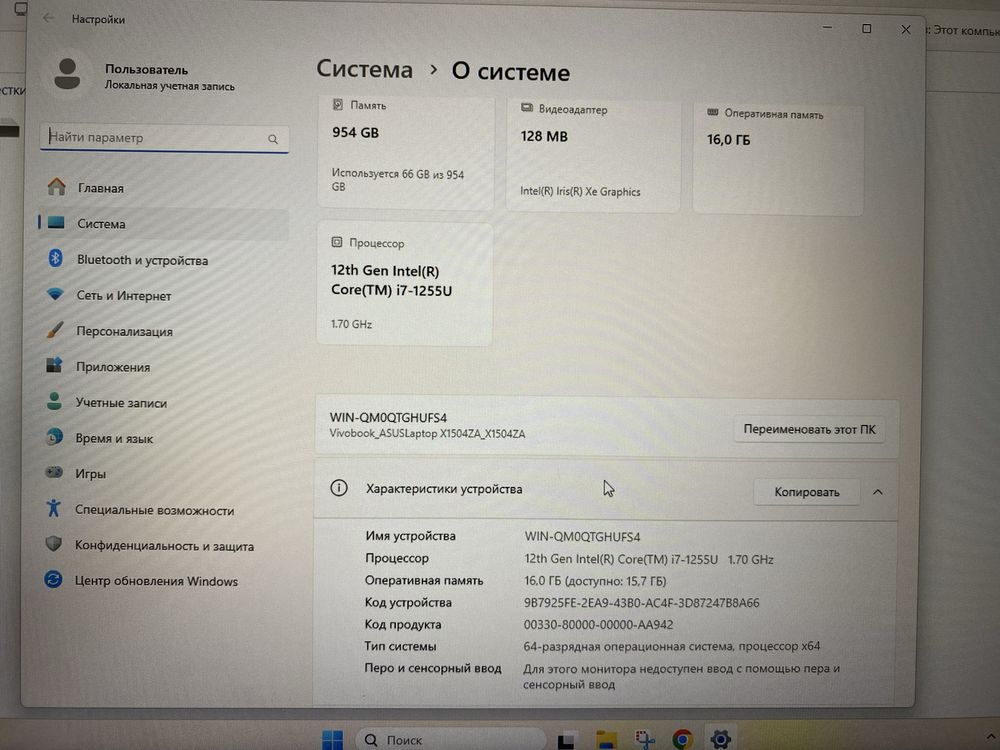Click the user avatar icon
Viewport: 1000px width, 750px height.
coord(67,74)
